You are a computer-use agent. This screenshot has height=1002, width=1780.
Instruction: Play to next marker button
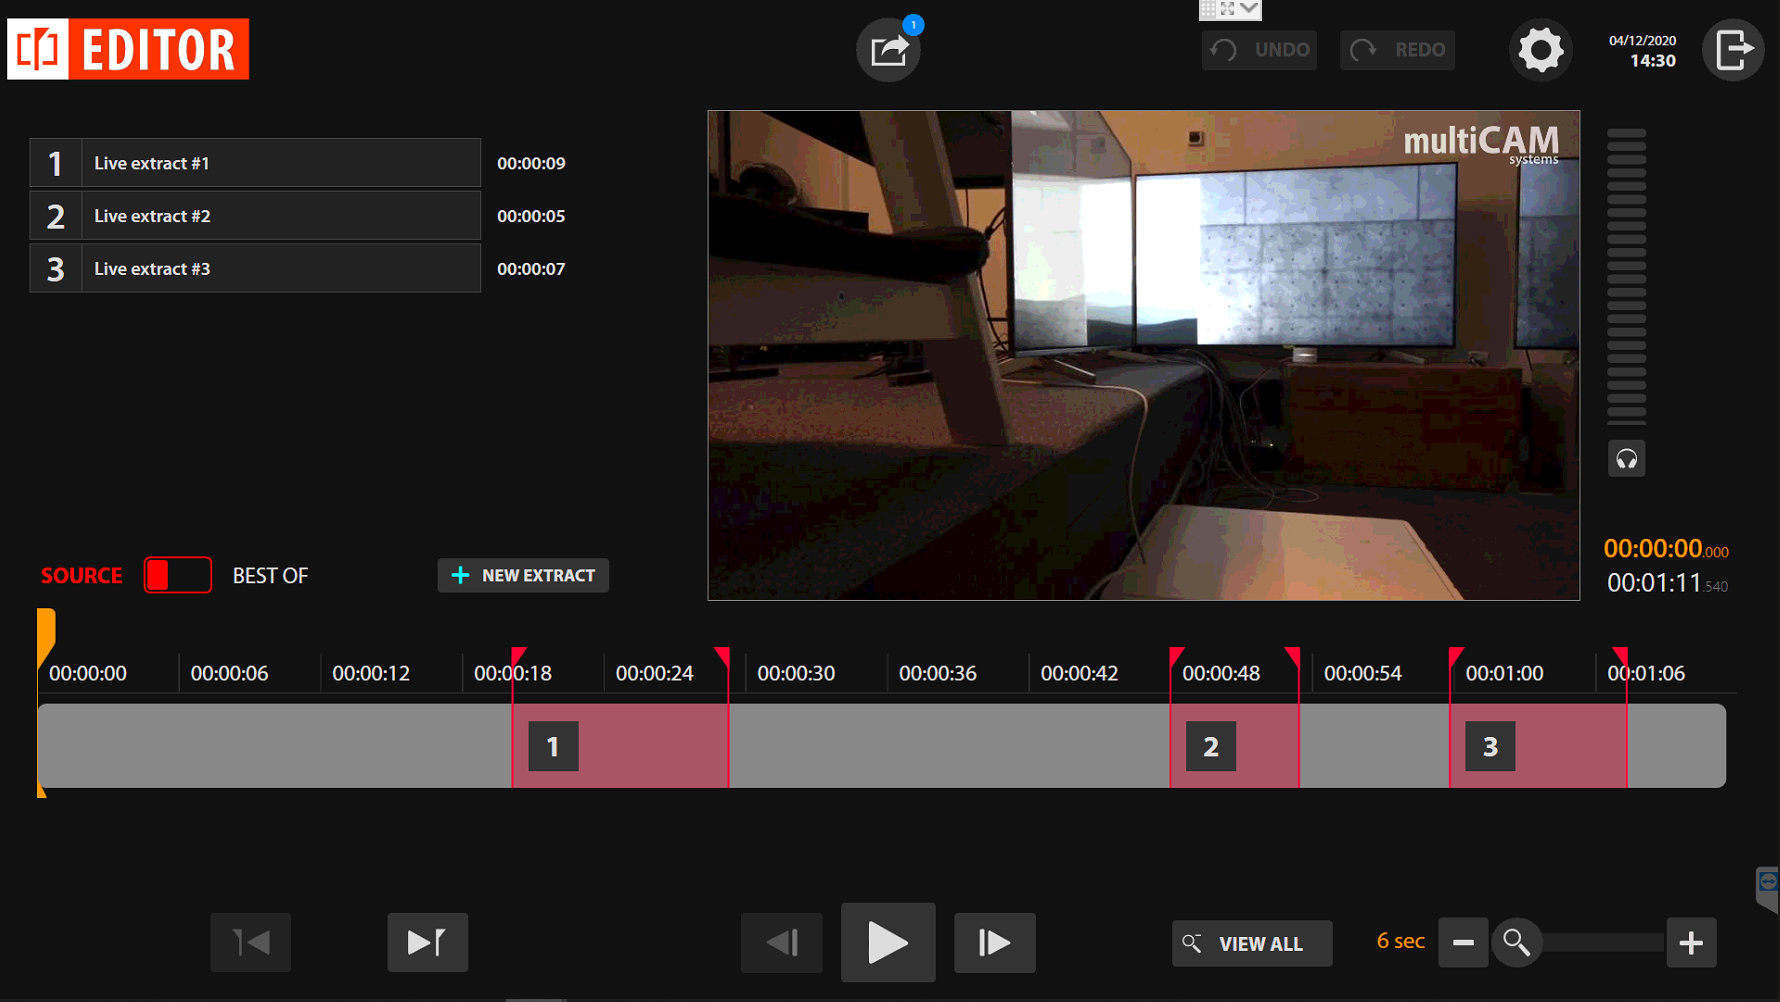coord(427,942)
